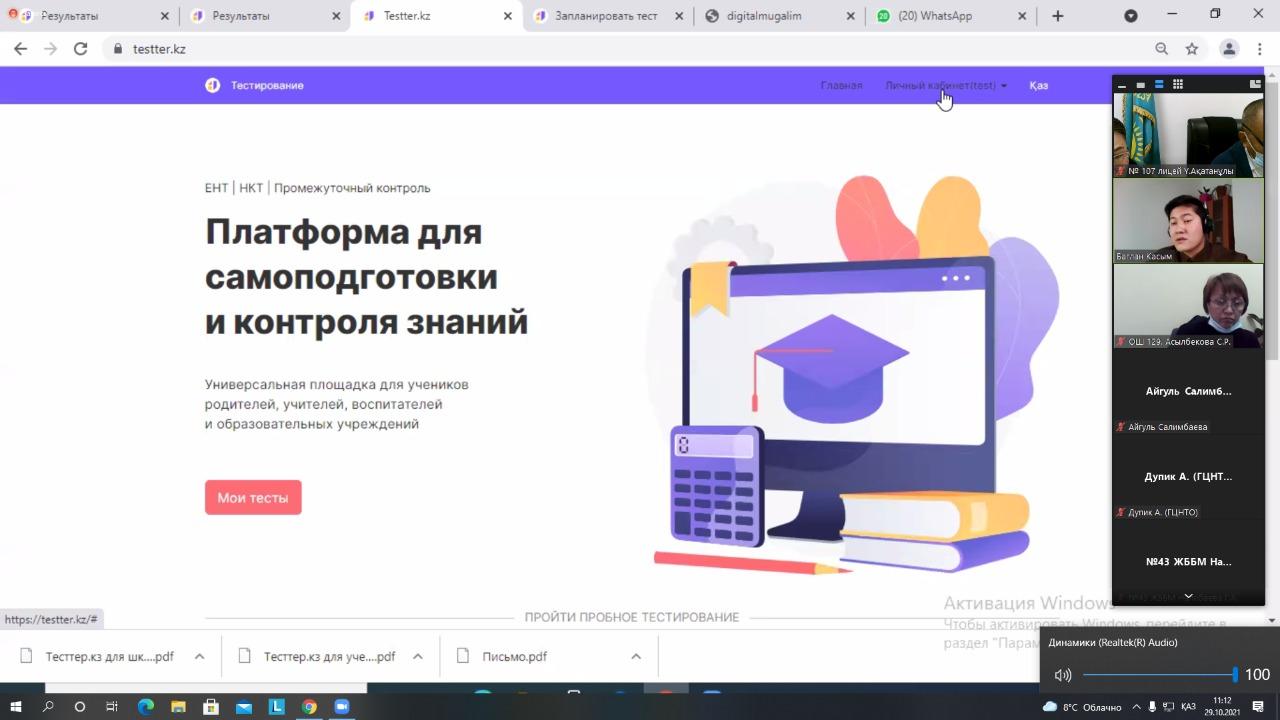Screen dimensions: 1280x720
Task: Select Дупик А. (ГЦНТО) participant tile
Action: 1188,477
